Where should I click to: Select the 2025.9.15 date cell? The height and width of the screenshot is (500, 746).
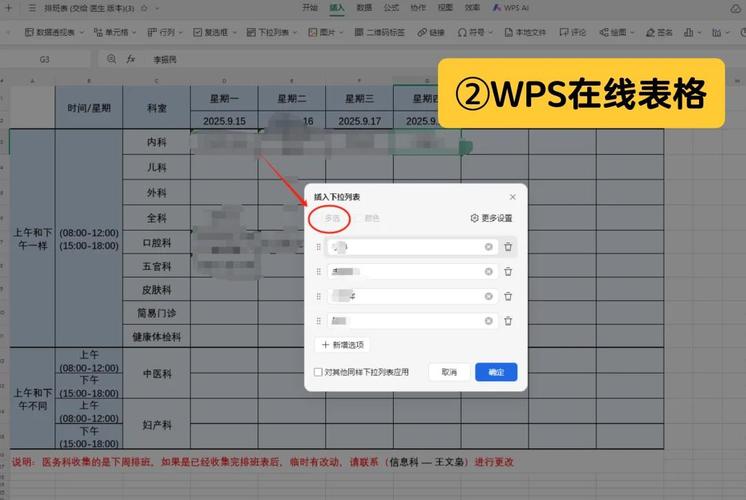click(224, 121)
